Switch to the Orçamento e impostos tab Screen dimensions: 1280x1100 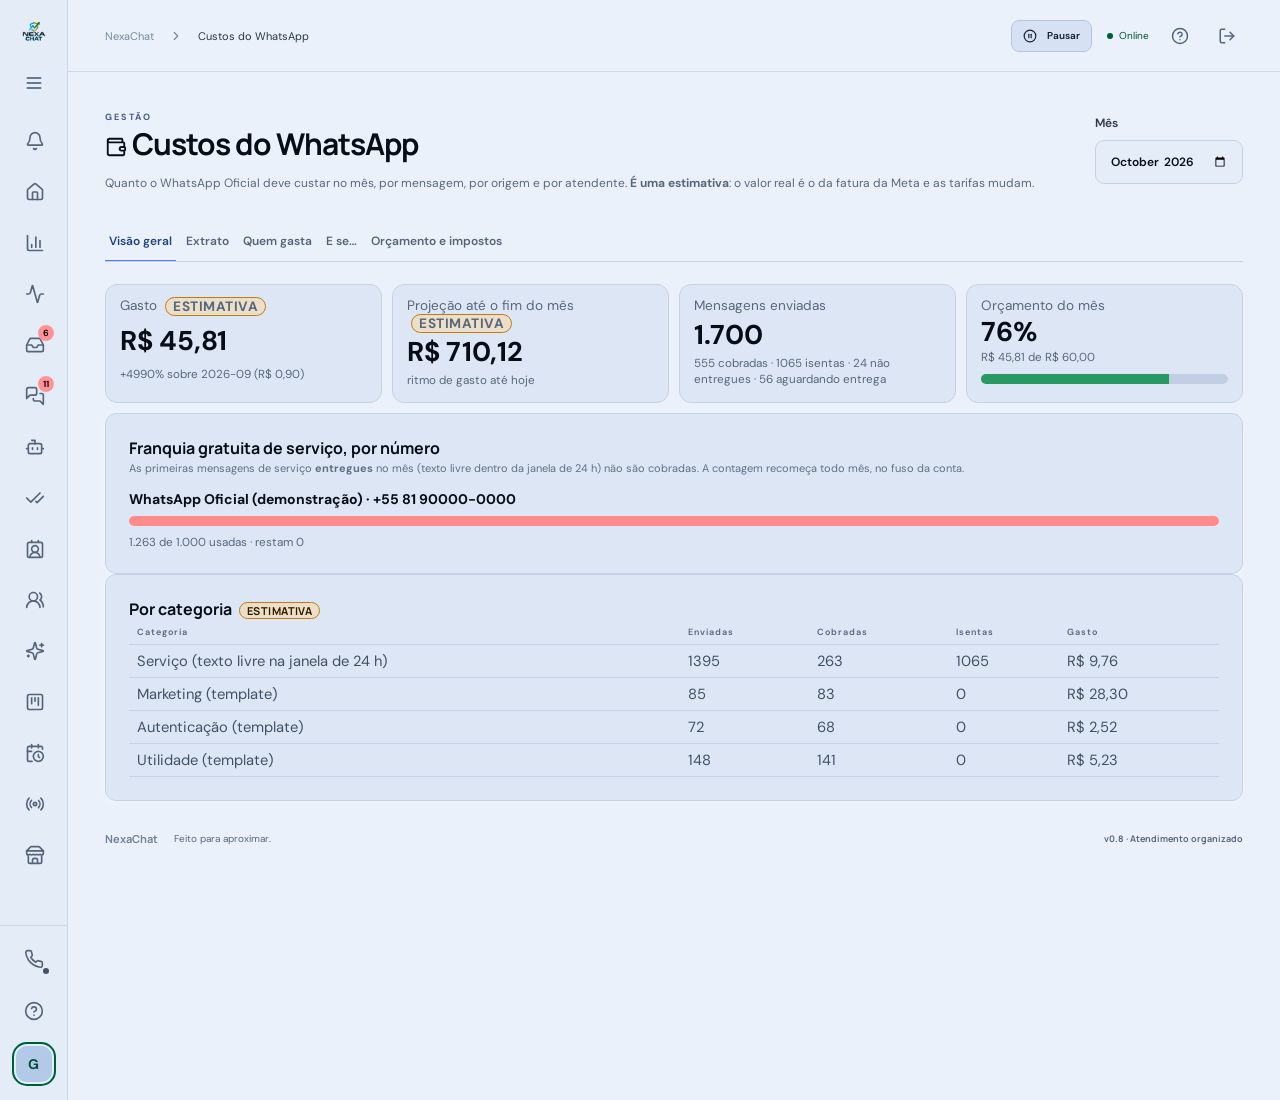[436, 241]
